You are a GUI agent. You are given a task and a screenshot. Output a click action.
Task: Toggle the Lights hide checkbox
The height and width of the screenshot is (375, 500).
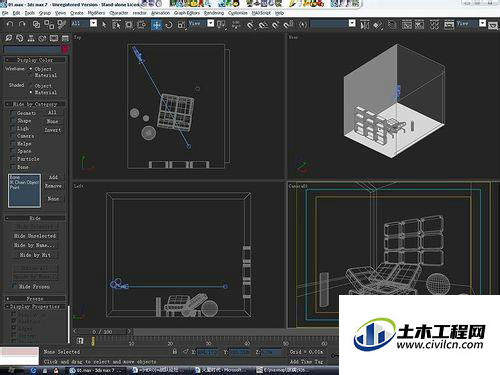point(13,128)
